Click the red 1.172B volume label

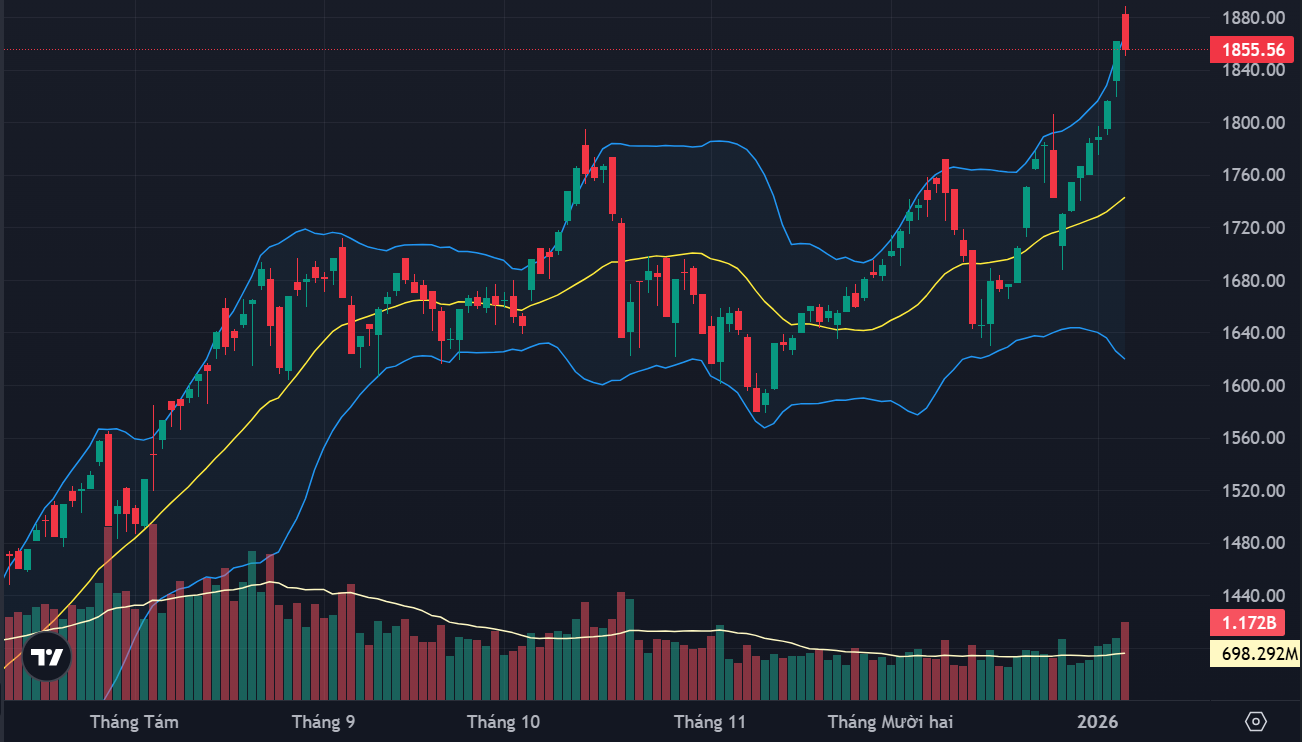1247,622
